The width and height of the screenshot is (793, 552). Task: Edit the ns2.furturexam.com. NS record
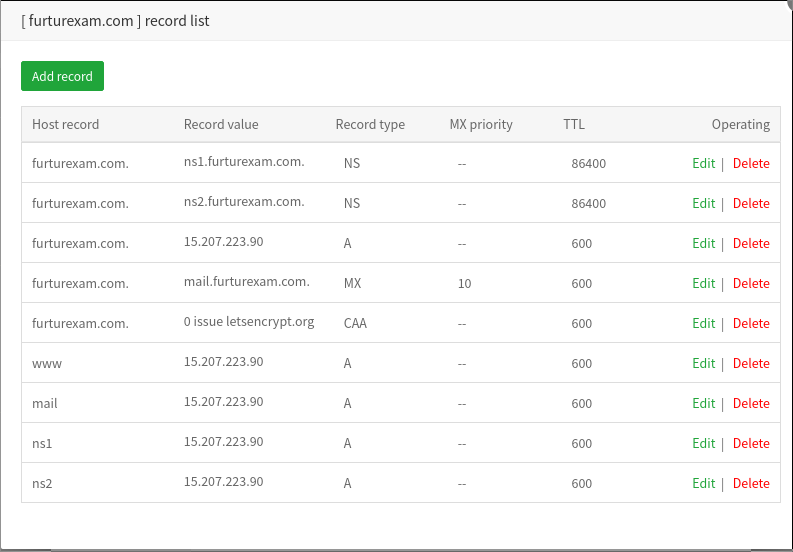pyautogui.click(x=703, y=203)
